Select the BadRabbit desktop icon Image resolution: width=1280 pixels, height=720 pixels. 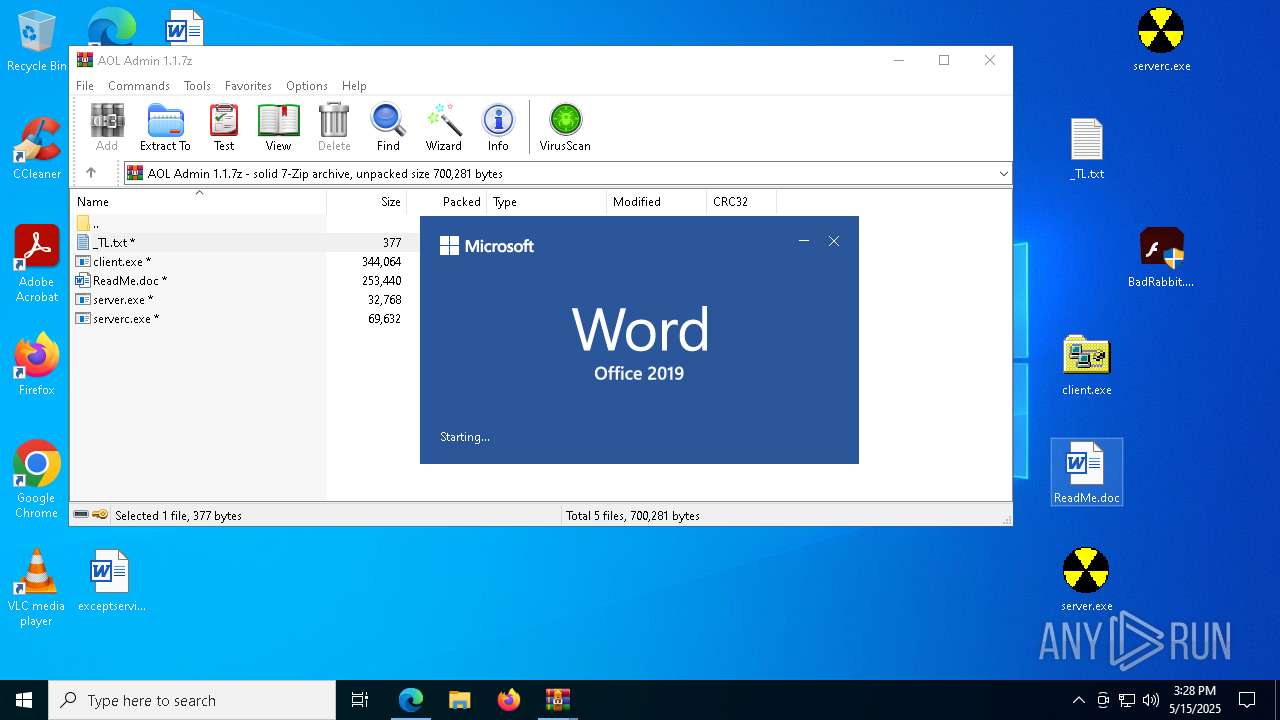point(1161,258)
